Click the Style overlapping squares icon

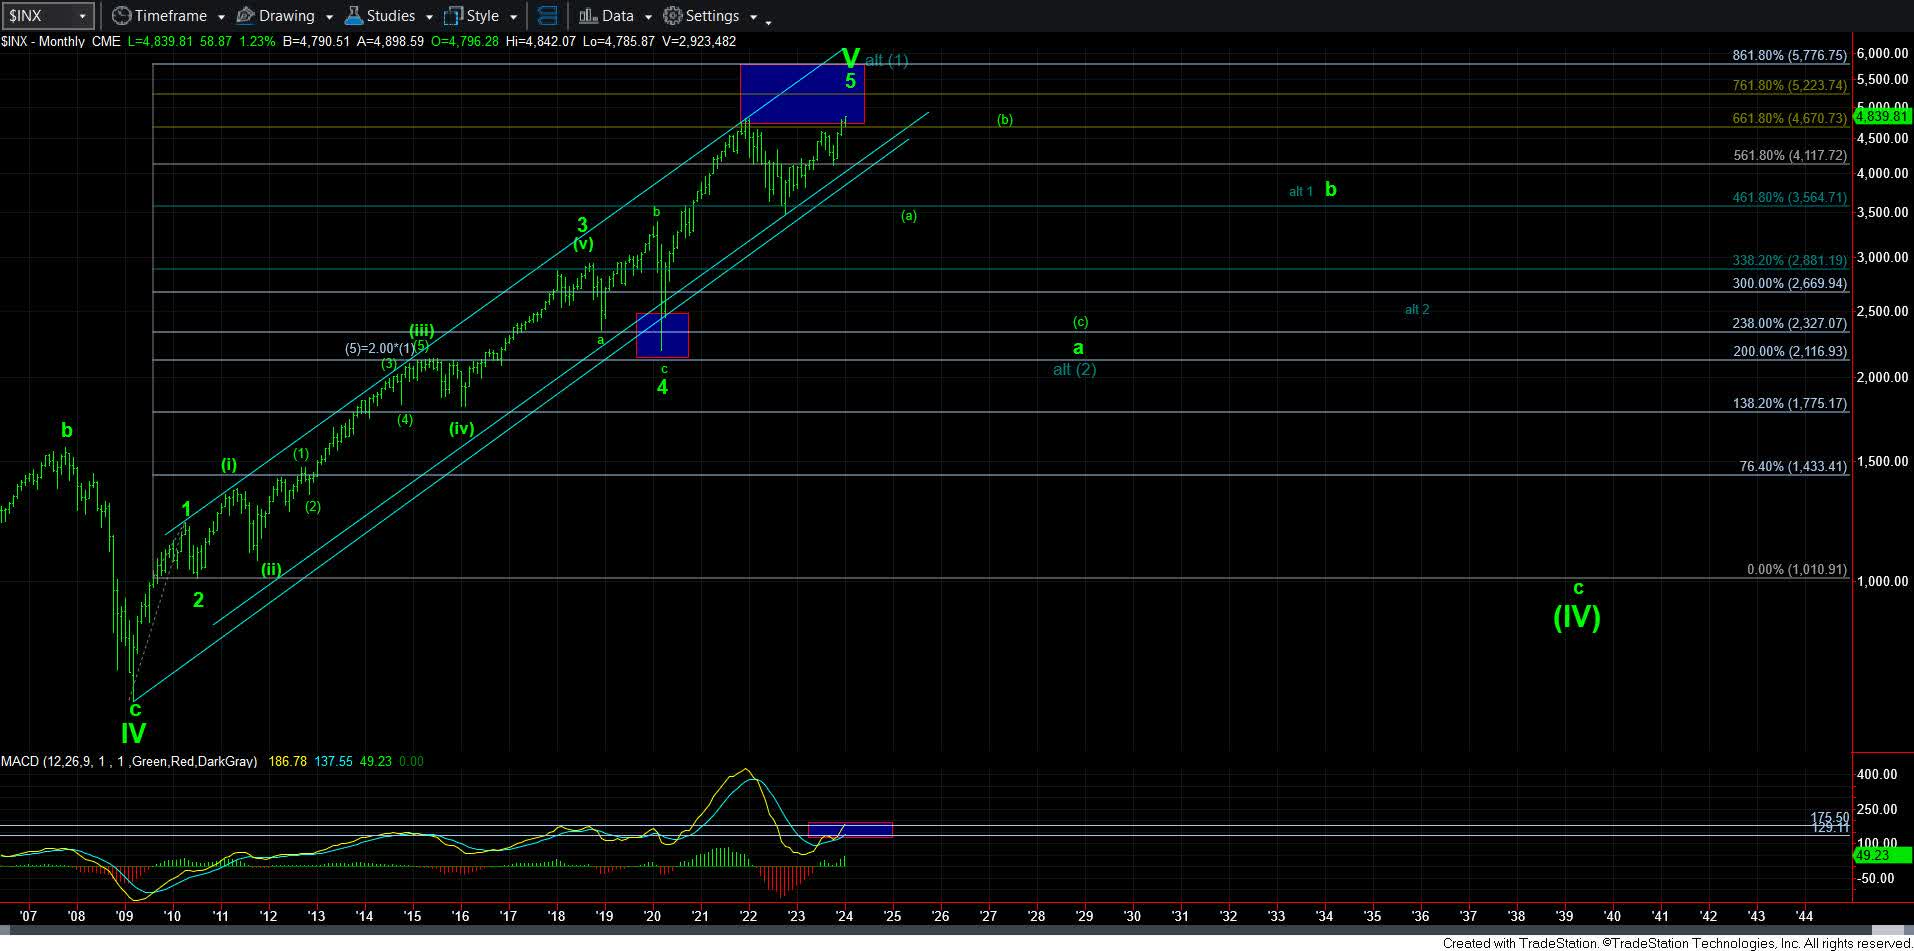tap(453, 16)
